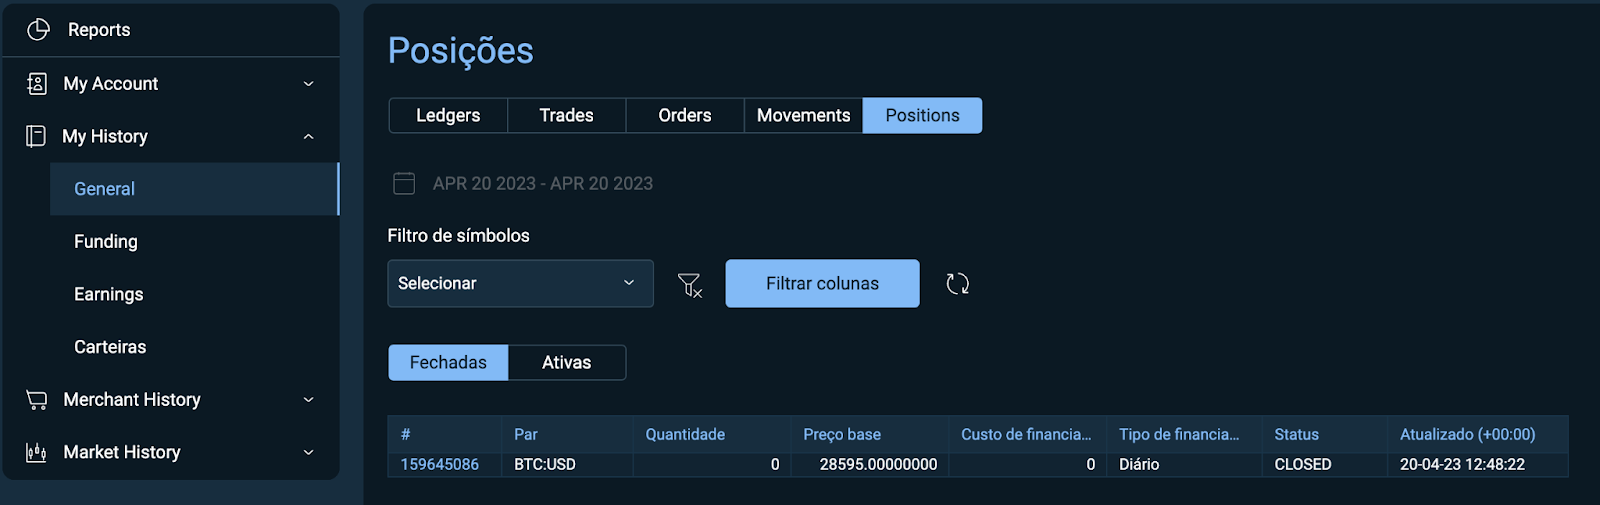The width and height of the screenshot is (1600, 505).
Task: Expand the My Account section chevron
Action: [x=309, y=84]
